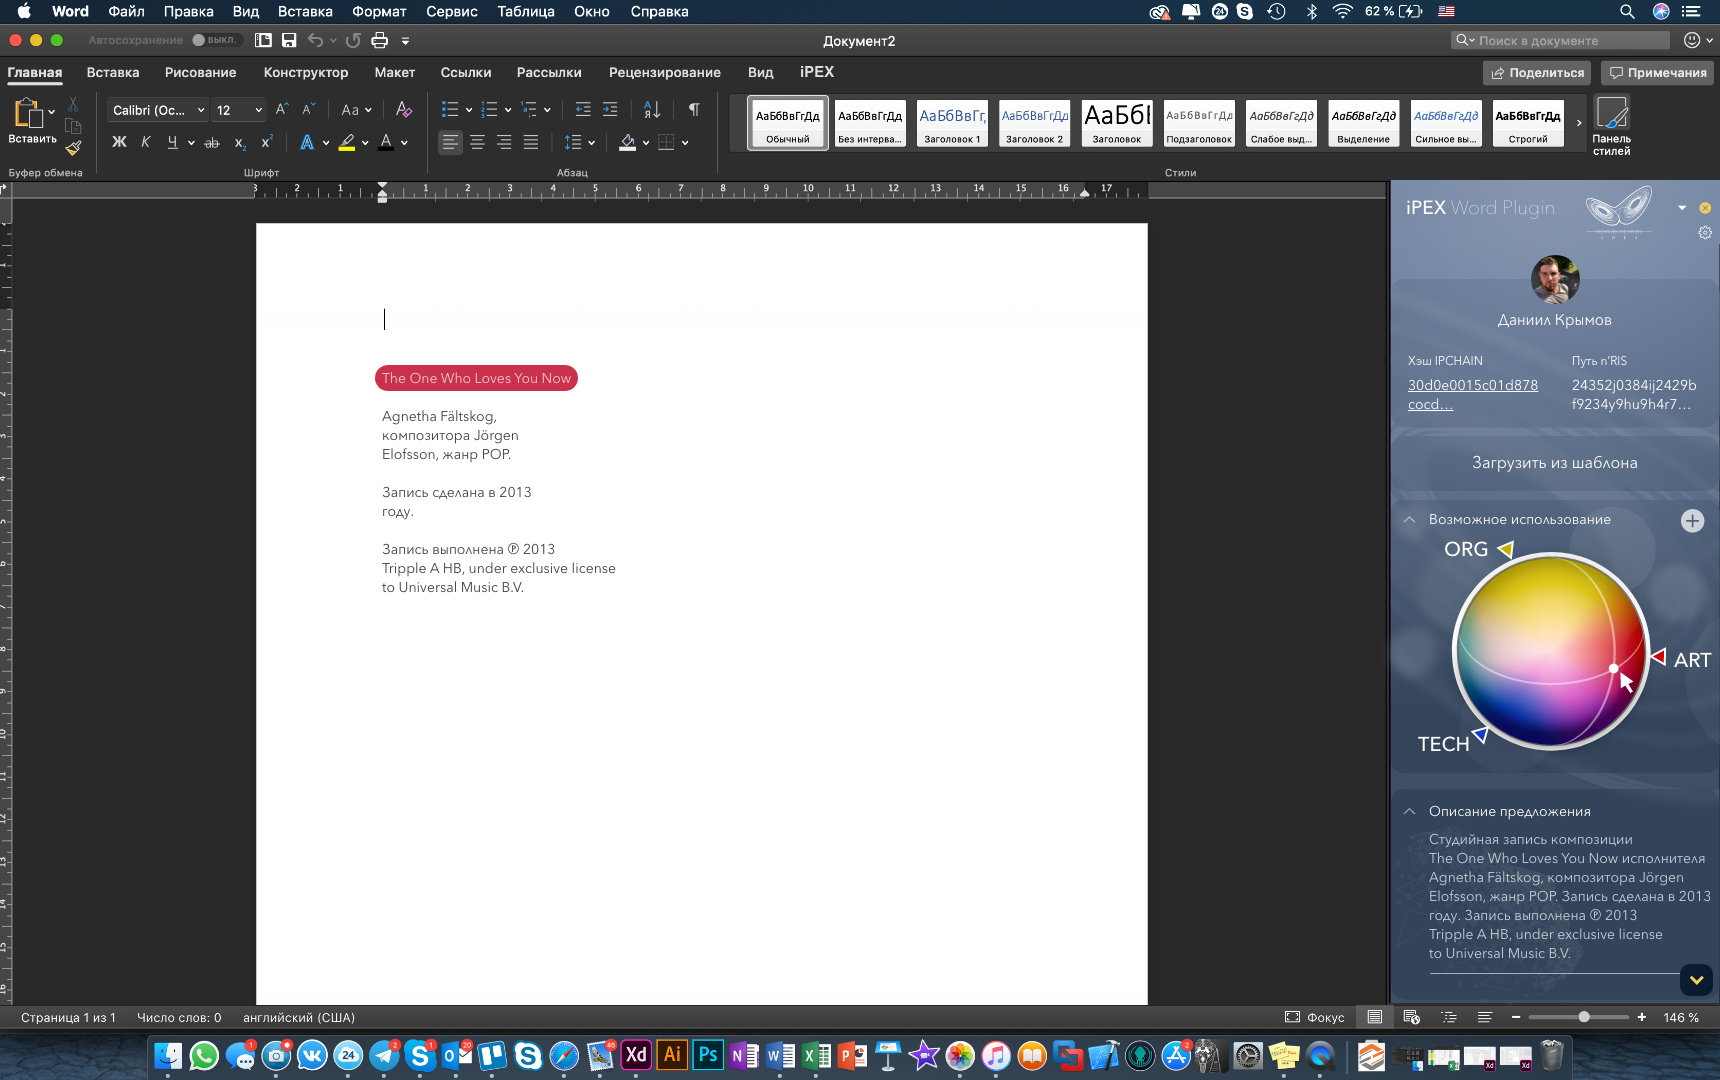This screenshot has width=1720, height=1080.
Task: Open Photoshop from the Dock
Action: [x=708, y=1055]
